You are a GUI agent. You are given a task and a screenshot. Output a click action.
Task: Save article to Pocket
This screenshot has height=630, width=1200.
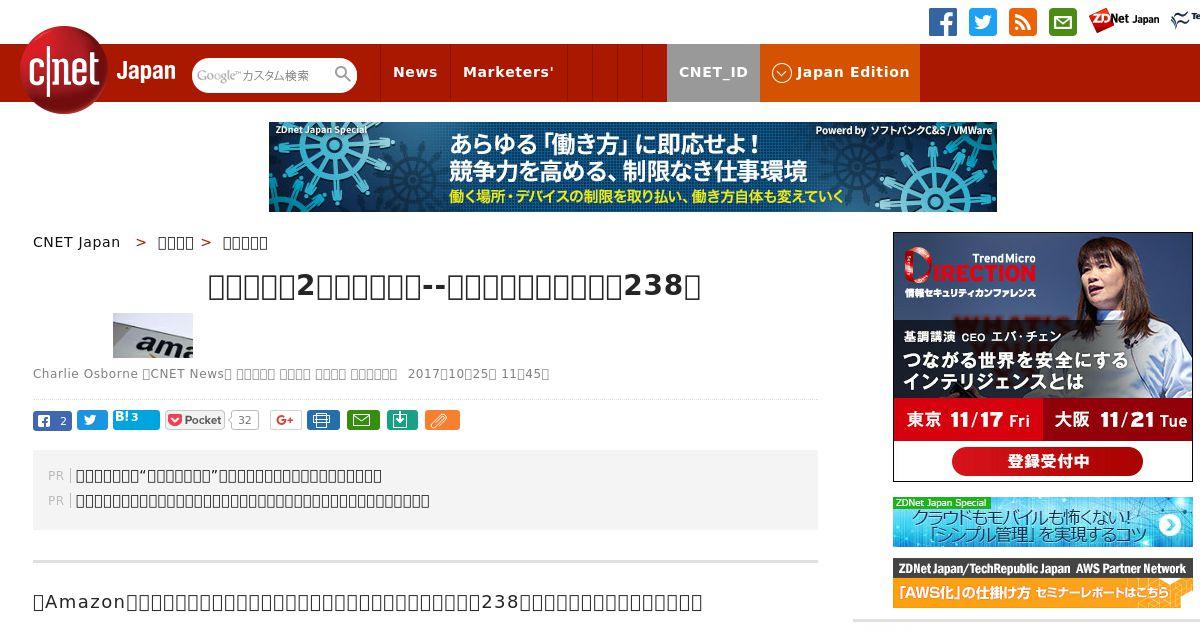(195, 420)
